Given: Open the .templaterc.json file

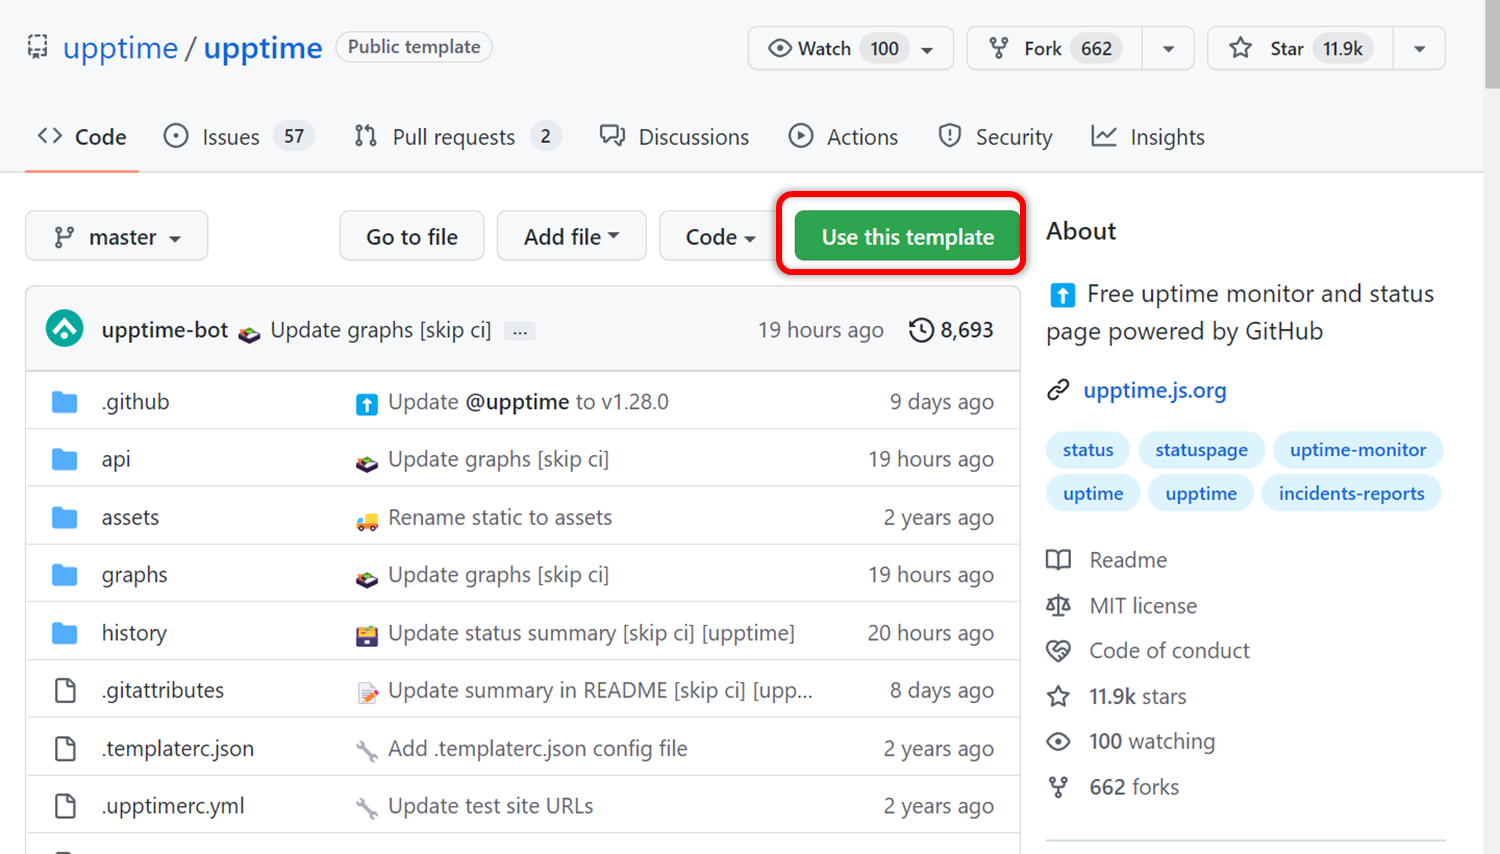Looking at the screenshot, I should tap(178, 748).
